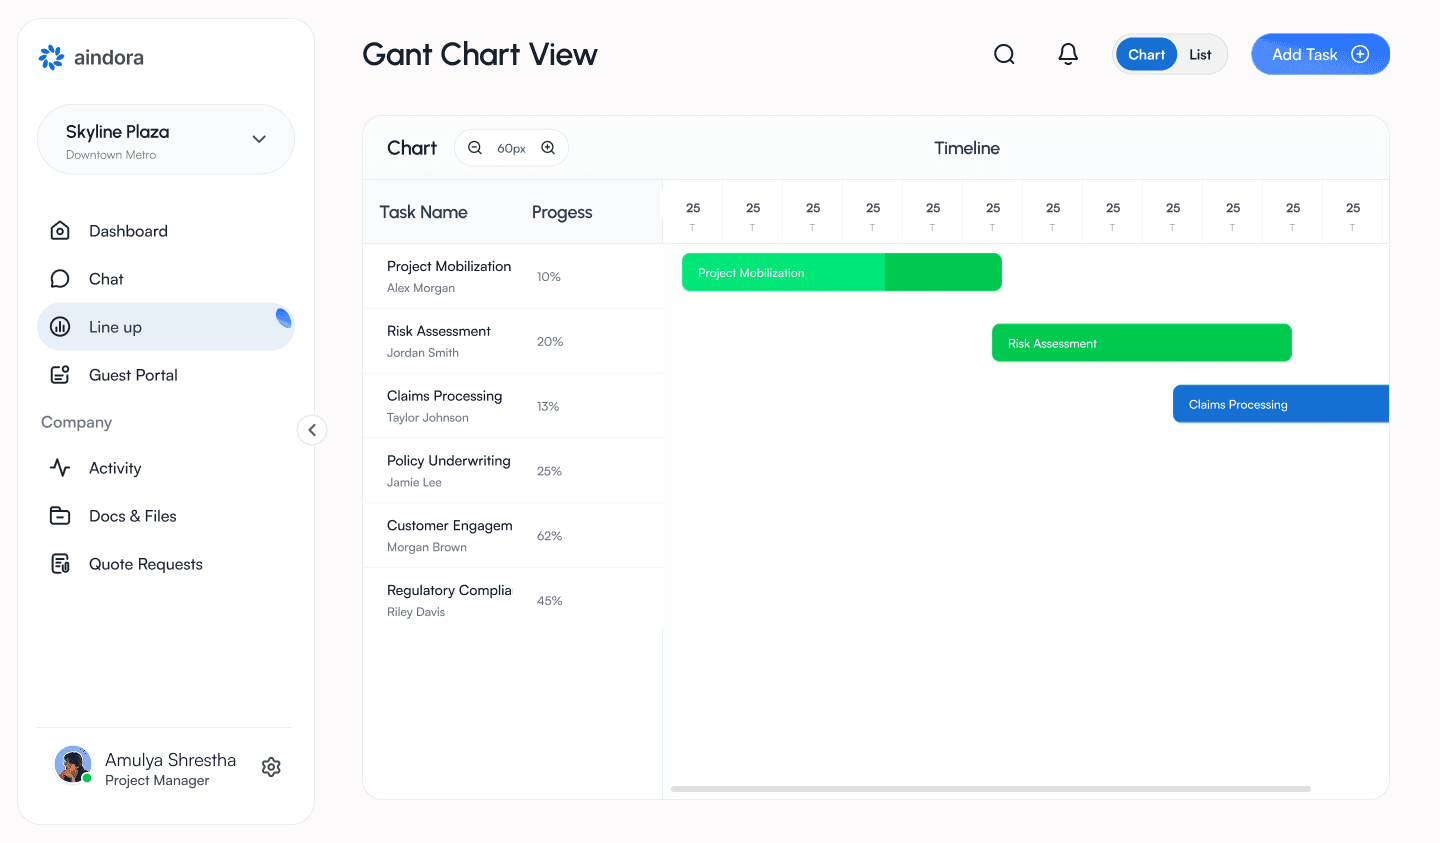Click the Guest Portal icon
Screen dimensions: 1440x843
coord(60,375)
